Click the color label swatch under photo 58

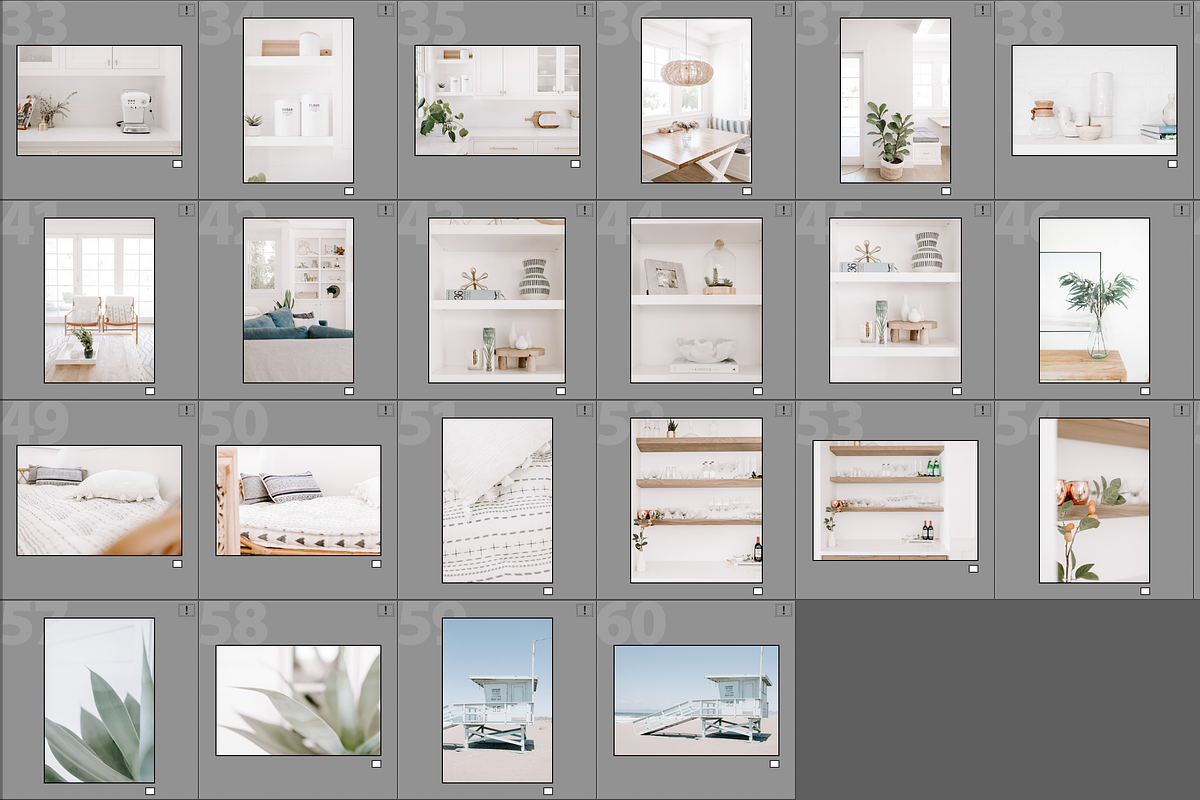point(376,763)
